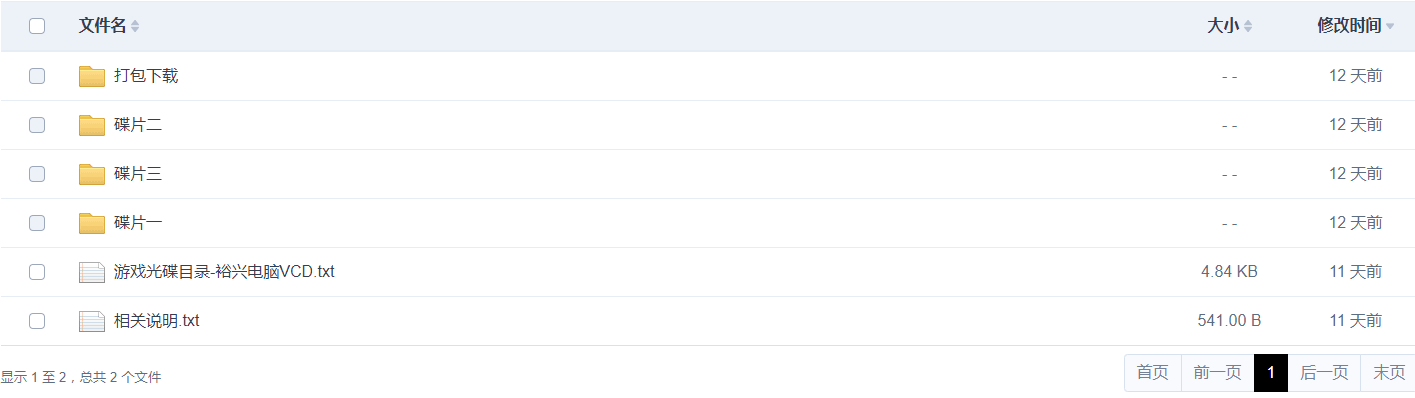The image size is (1415, 398).
Task: Sort by 修改时间 using arrow
Action: coord(1390,27)
